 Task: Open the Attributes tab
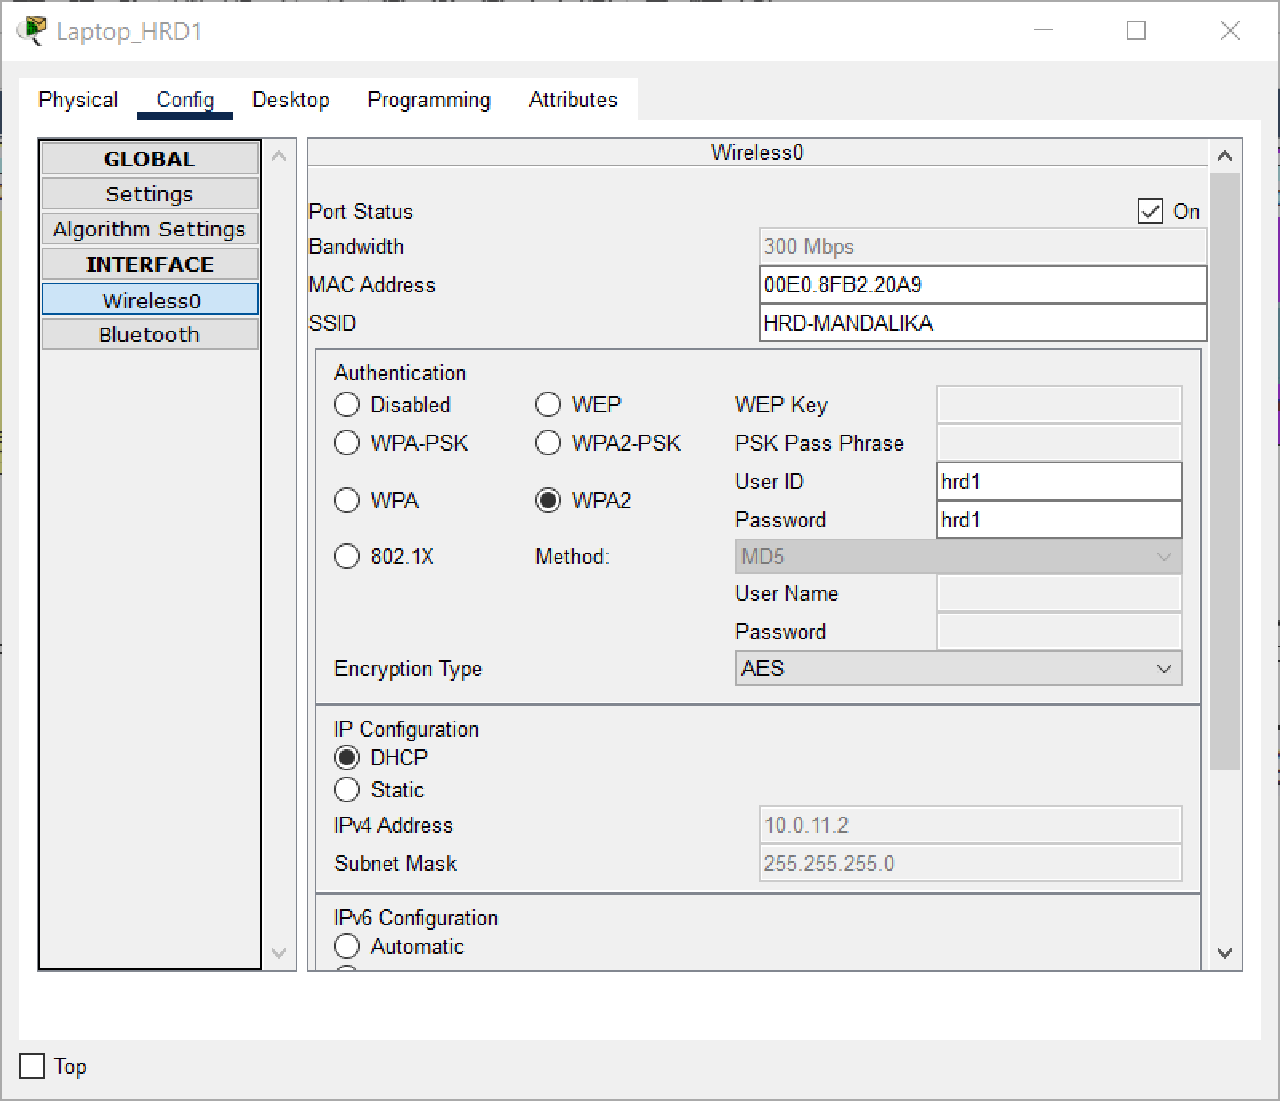pos(573,99)
